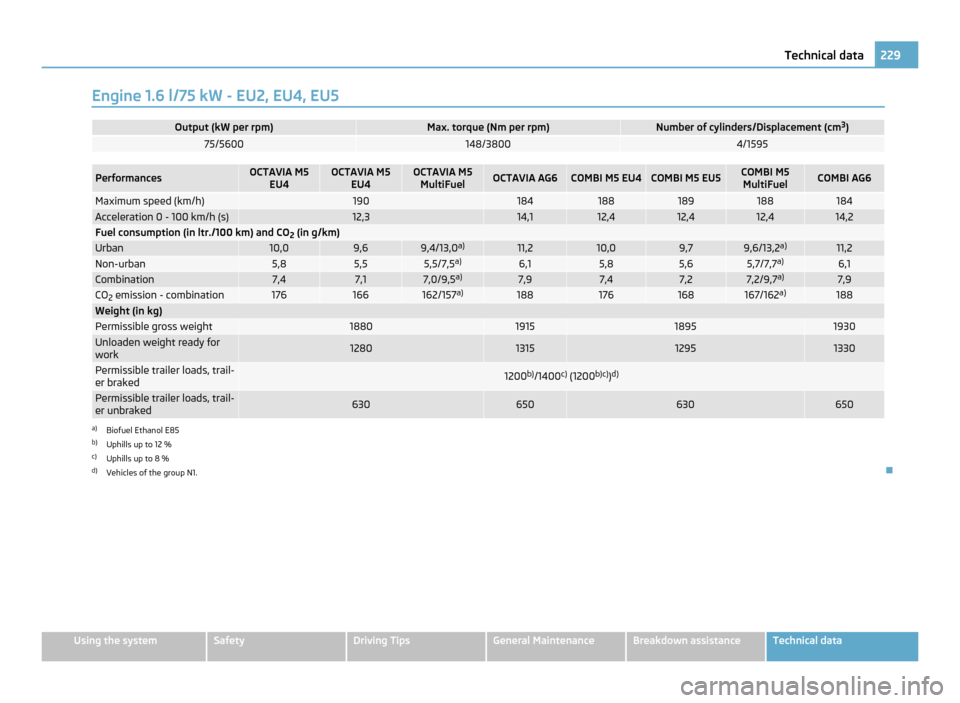Click the maximum speed value 190
Screen dimensions: 960x703
coord(361,201)
